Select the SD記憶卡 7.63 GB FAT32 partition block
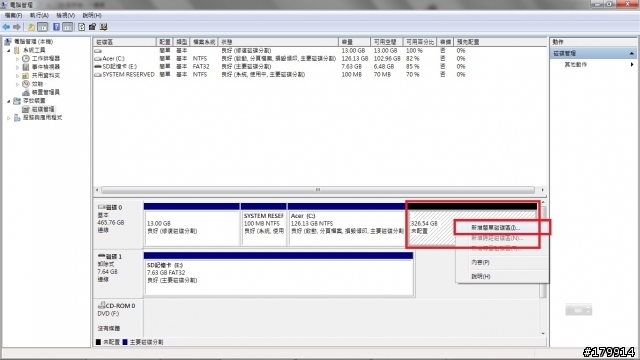Image resolution: width=640 pixels, height=360 pixels. pyautogui.click(x=279, y=273)
